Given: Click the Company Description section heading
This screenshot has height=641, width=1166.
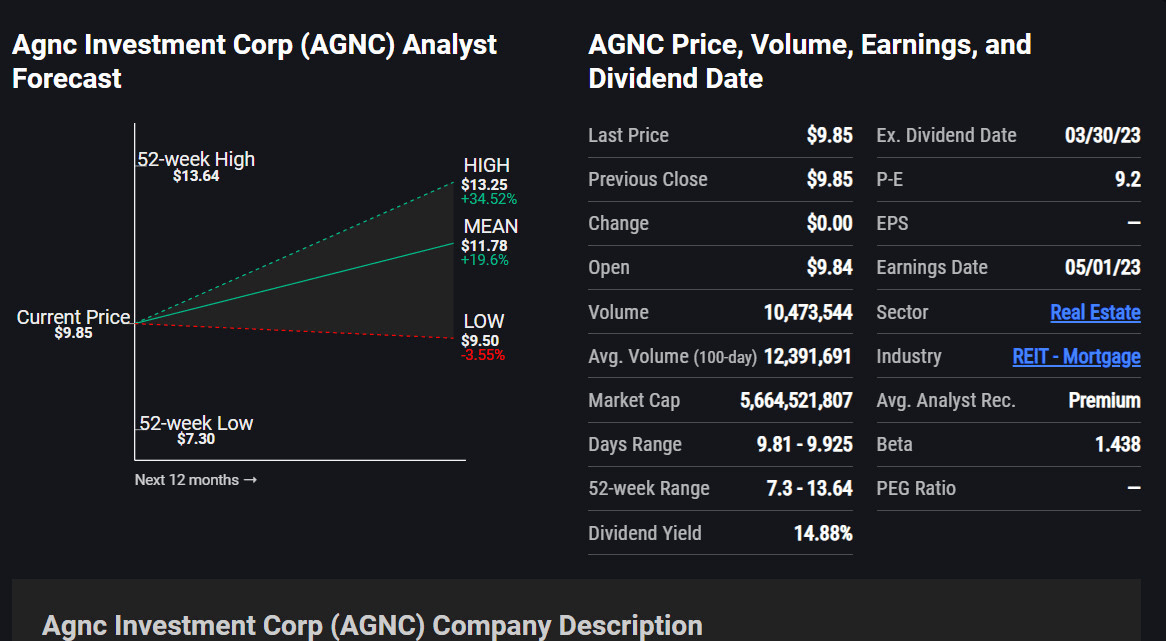Looking at the screenshot, I should pos(372,626).
